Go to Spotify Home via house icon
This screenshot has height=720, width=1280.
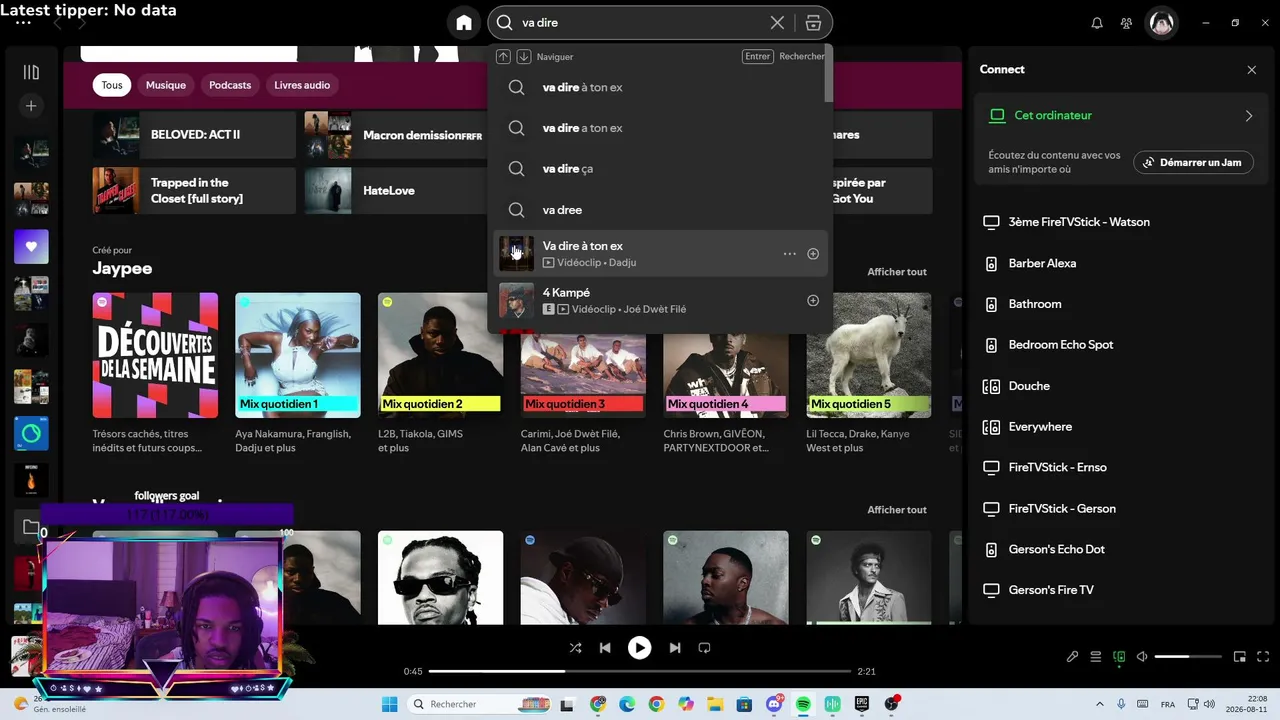pos(464,23)
